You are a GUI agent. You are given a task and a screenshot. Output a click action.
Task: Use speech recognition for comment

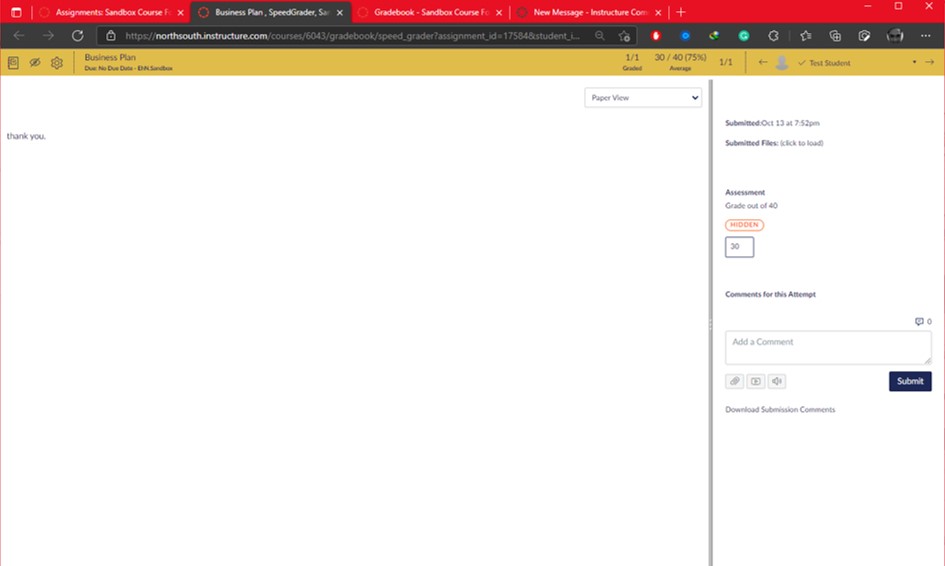[x=777, y=381]
